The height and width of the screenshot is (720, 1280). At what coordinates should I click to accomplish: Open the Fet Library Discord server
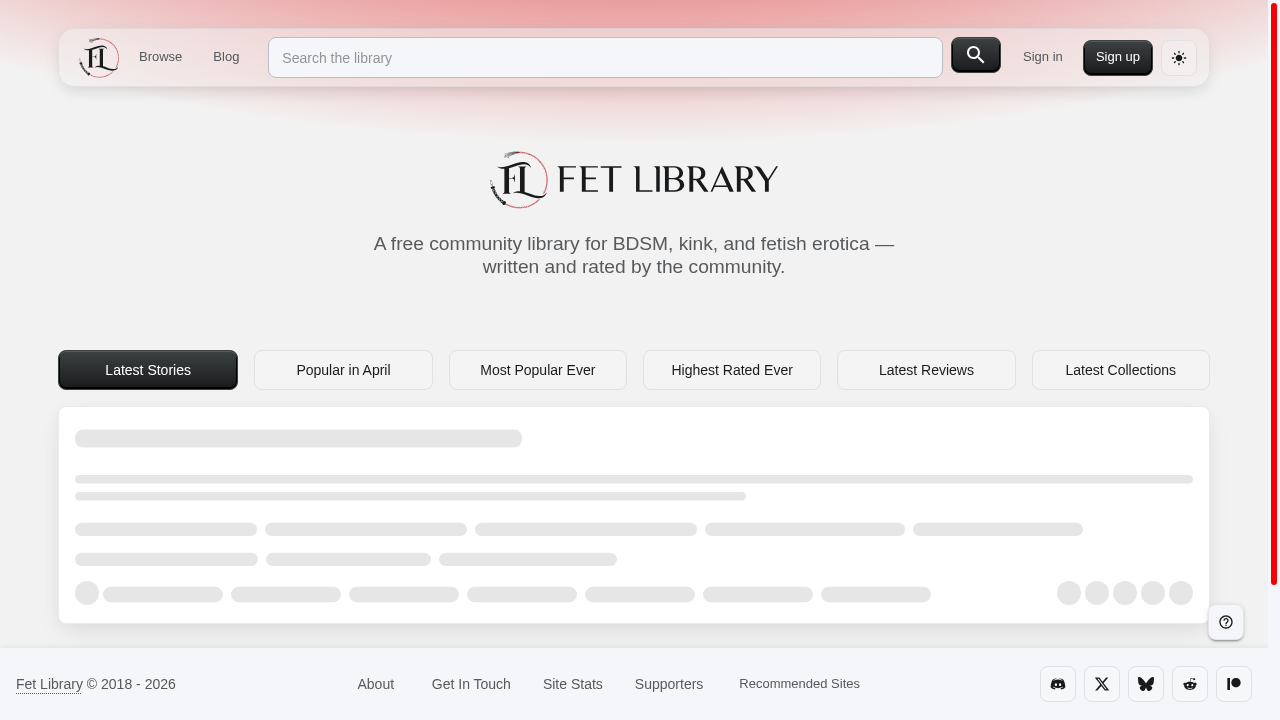coord(1058,684)
